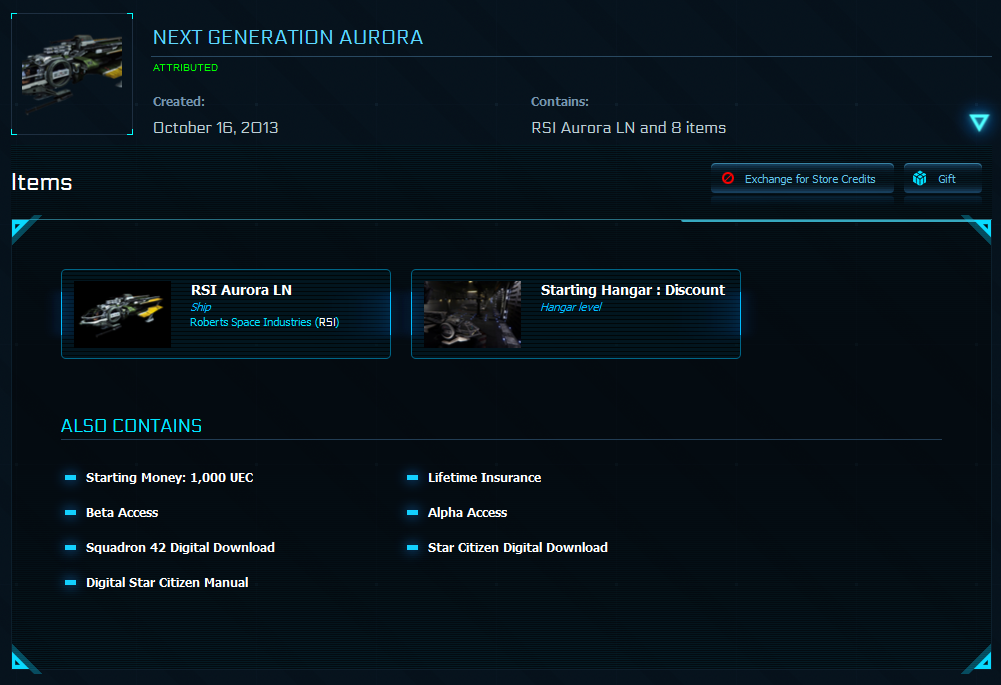The width and height of the screenshot is (1001, 685).
Task: Click Digital Star Citizen Manual entry
Action: (x=167, y=582)
